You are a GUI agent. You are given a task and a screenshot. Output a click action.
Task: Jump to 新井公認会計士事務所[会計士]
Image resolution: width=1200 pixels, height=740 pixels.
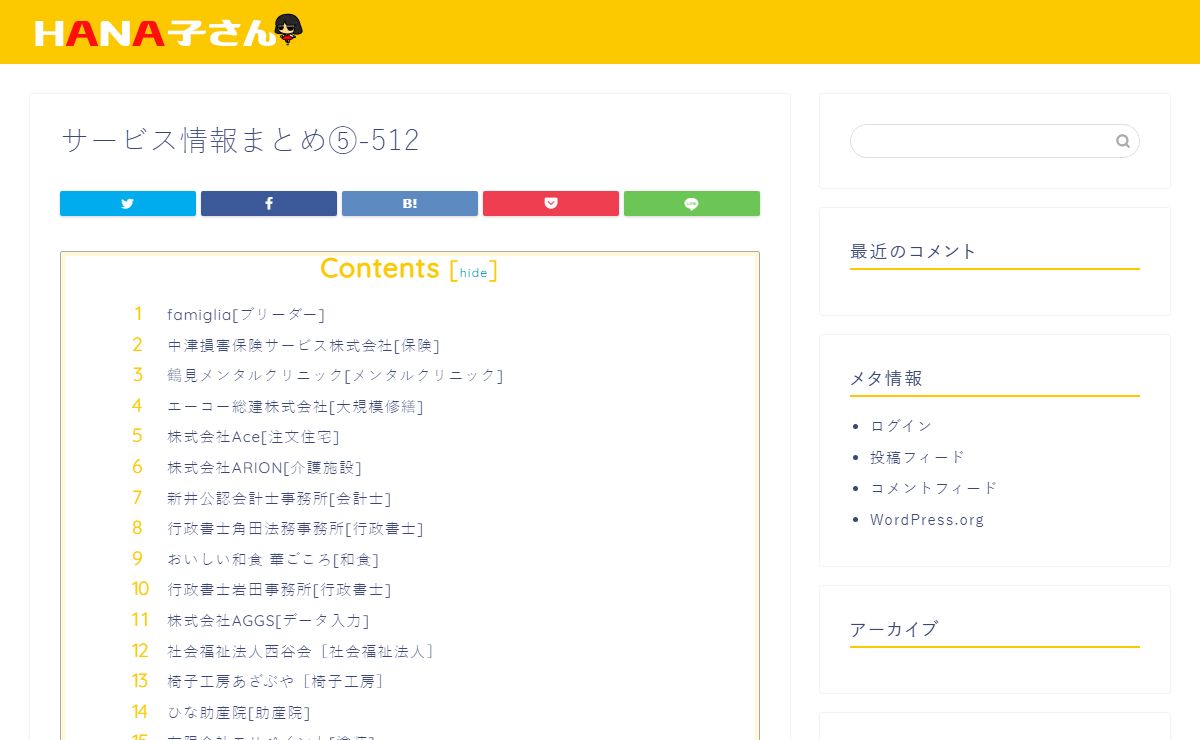coord(280,498)
